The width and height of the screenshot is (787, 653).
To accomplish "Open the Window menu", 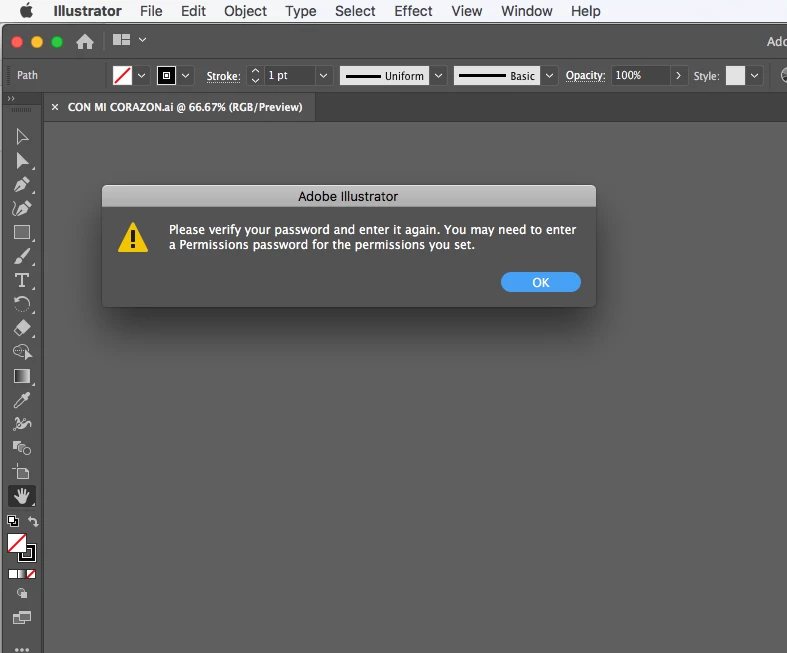I will (x=527, y=11).
